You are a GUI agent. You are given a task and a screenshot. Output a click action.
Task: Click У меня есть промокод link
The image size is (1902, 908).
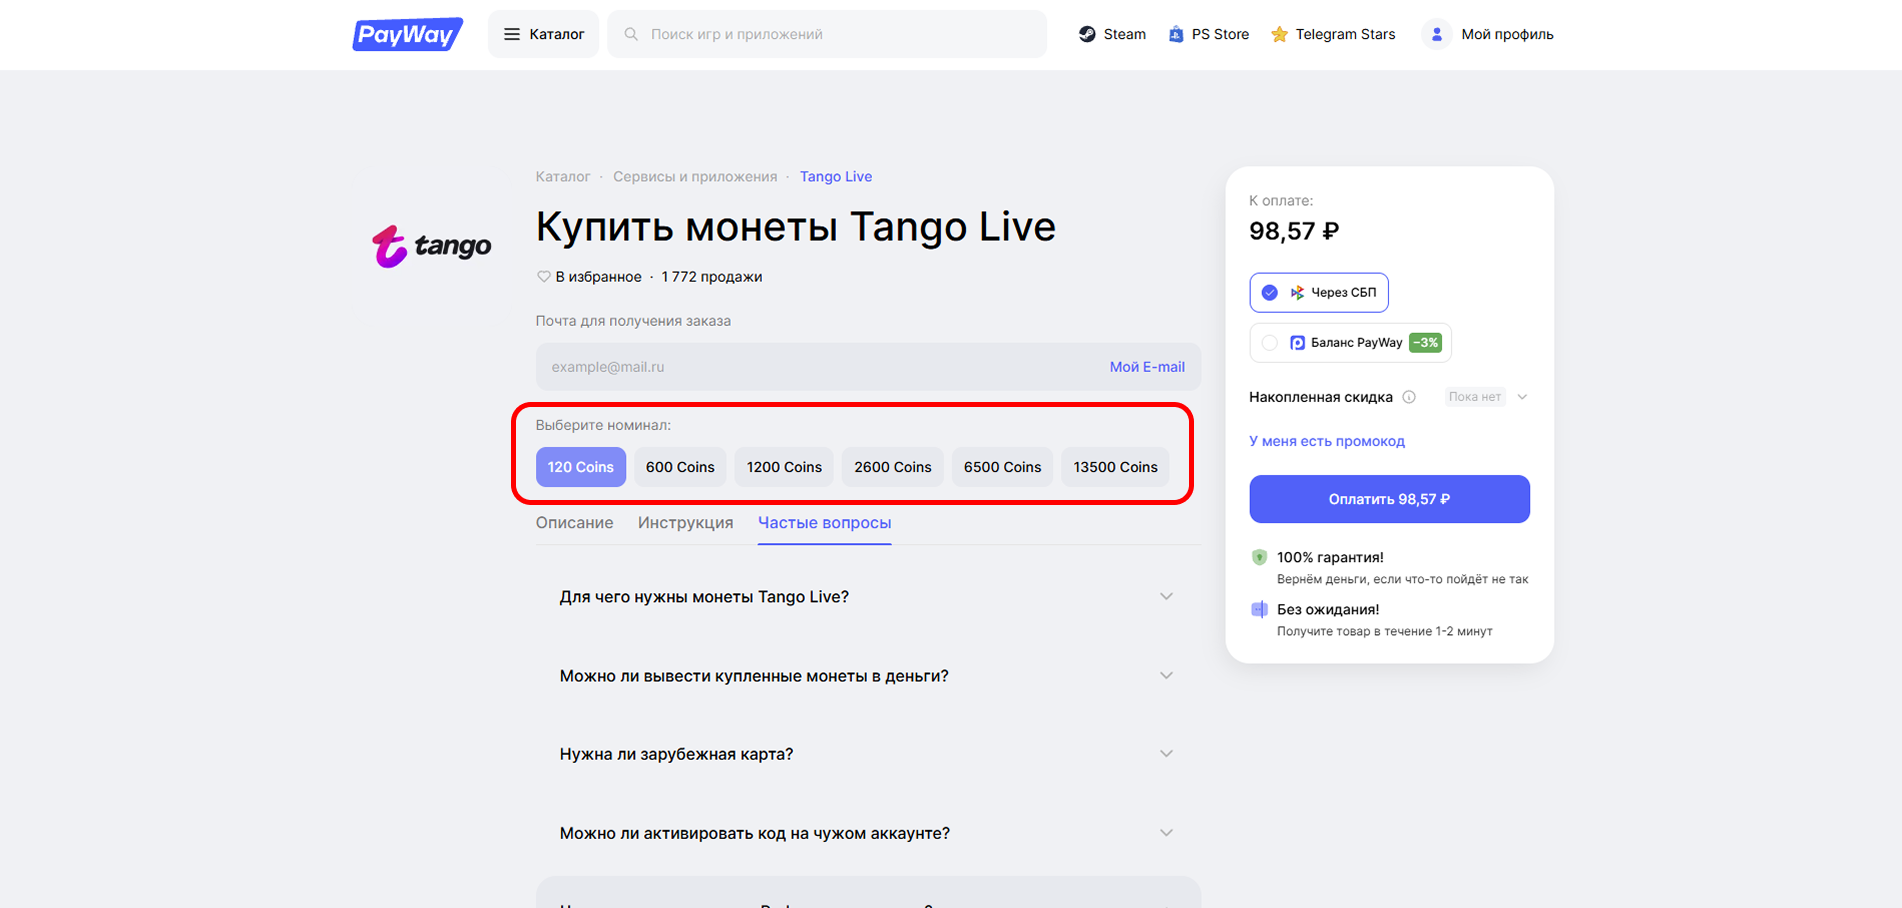click(x=1327, y=441)
